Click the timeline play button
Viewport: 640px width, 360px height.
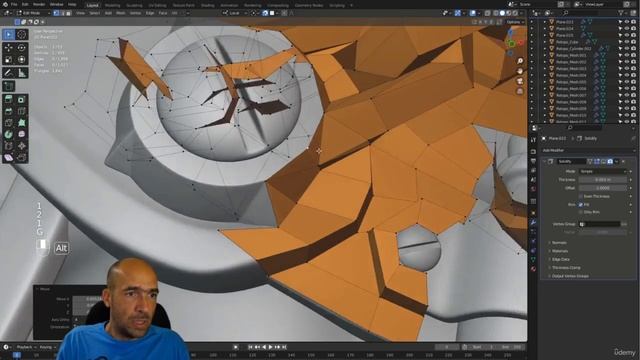tap(270, 347)
